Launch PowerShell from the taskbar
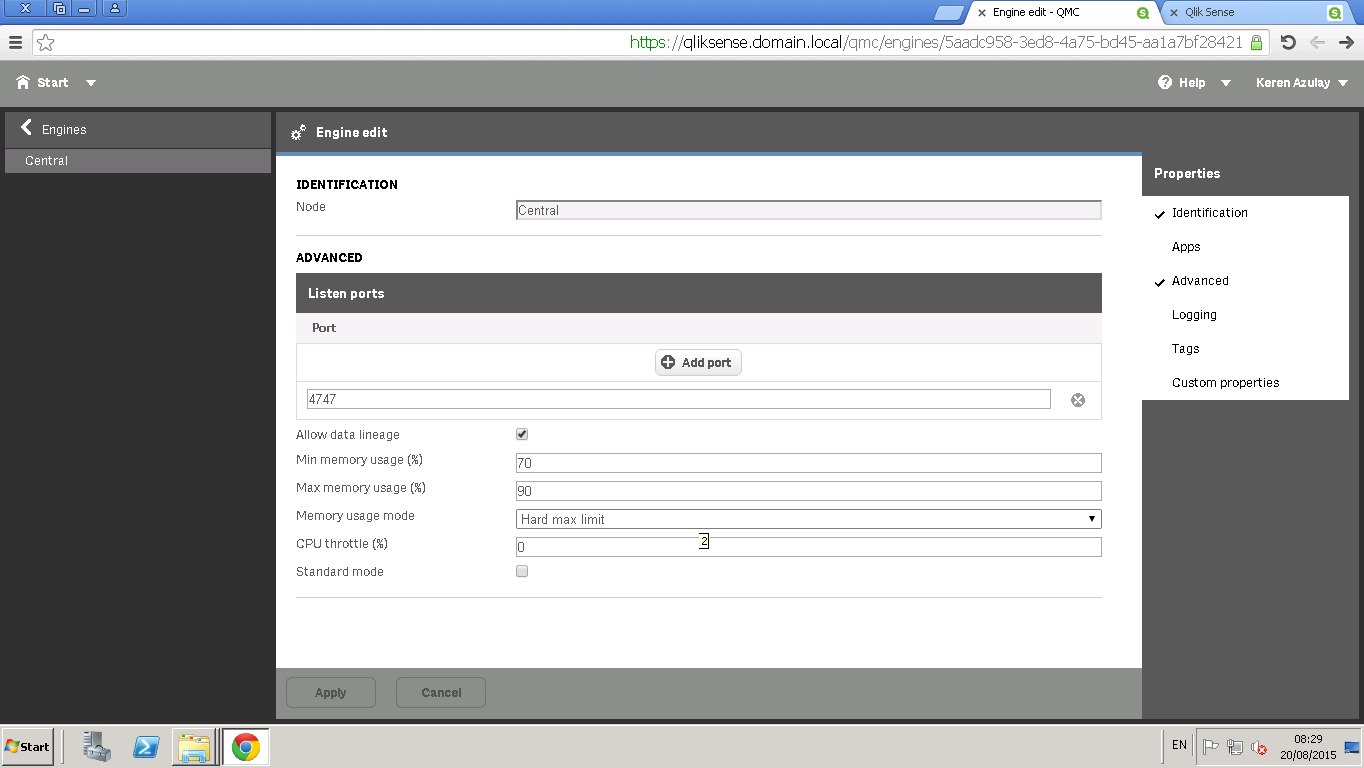Viewport: 1364px width, 768px height. (x=146, y=746)
